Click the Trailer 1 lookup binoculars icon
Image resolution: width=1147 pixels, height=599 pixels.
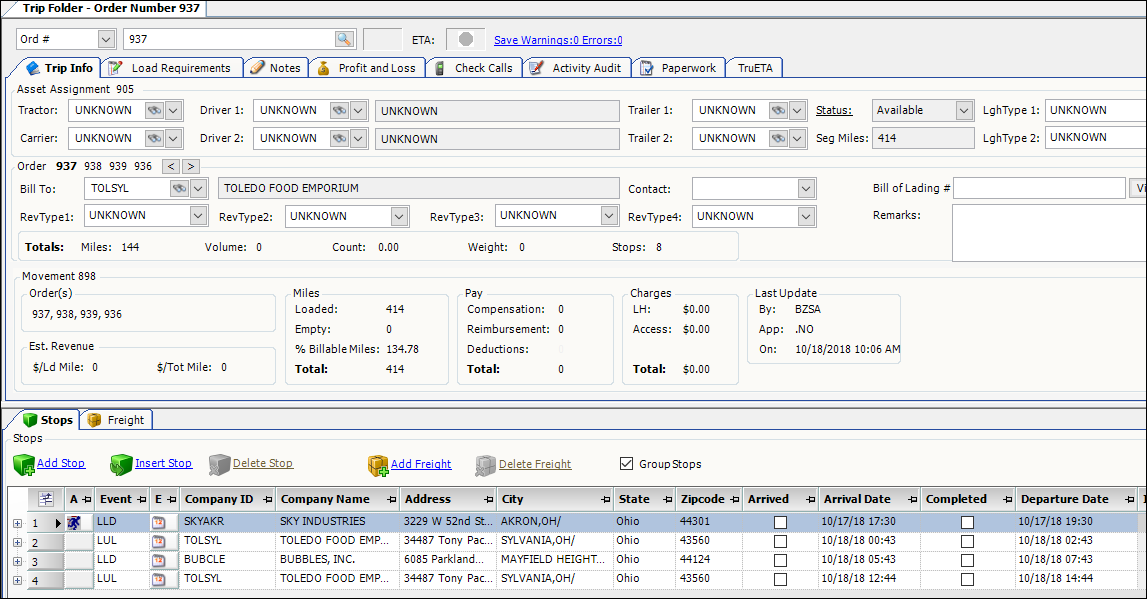click(x=777, y=110)
